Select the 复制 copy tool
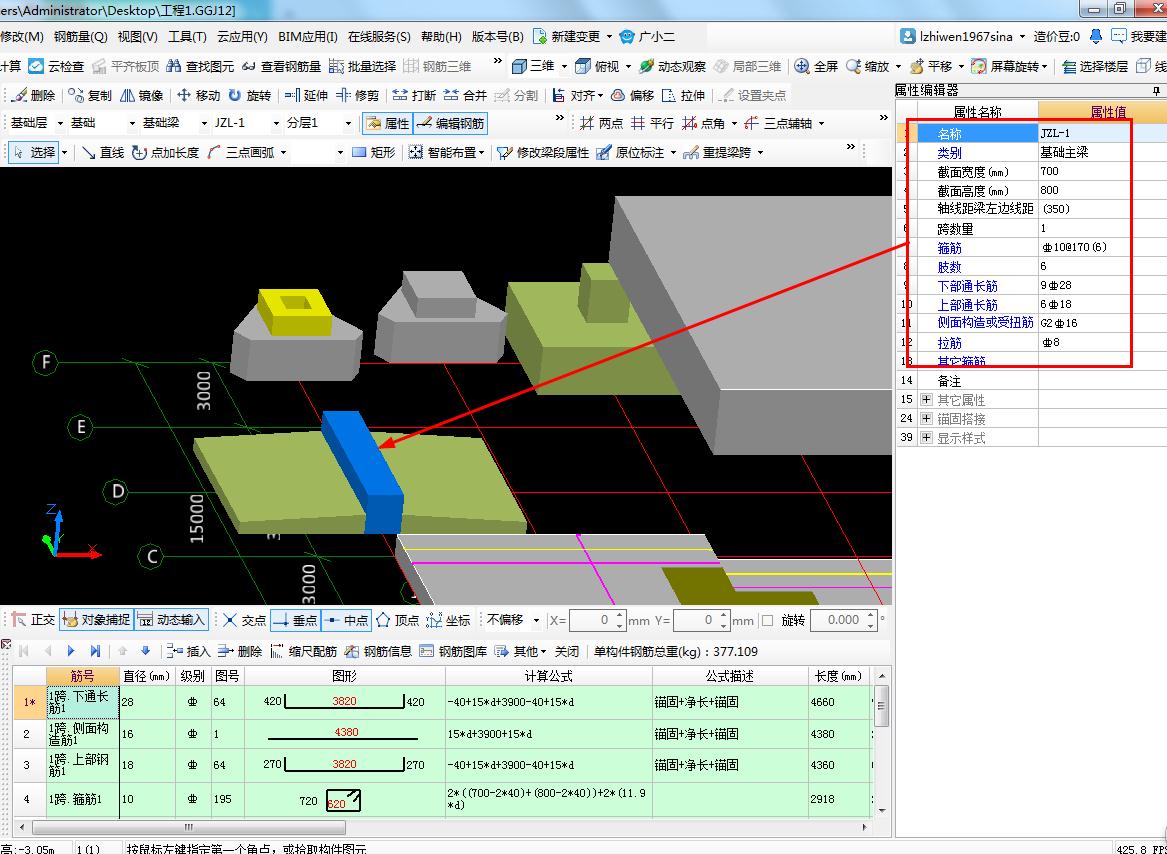This screenshot has width=1167, height=854. pyautogui.click(x=90, y=95)
